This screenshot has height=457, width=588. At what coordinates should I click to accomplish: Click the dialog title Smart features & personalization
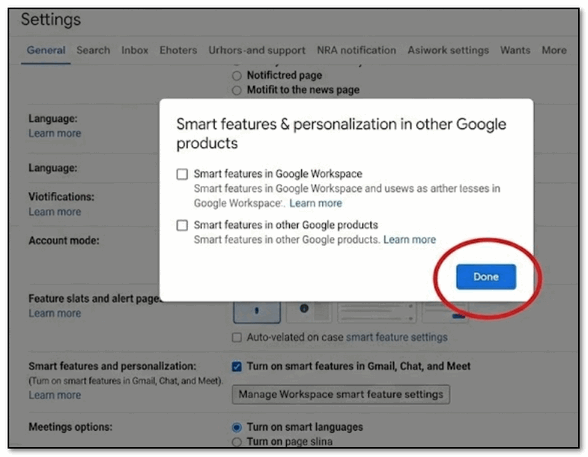[341, 133]
